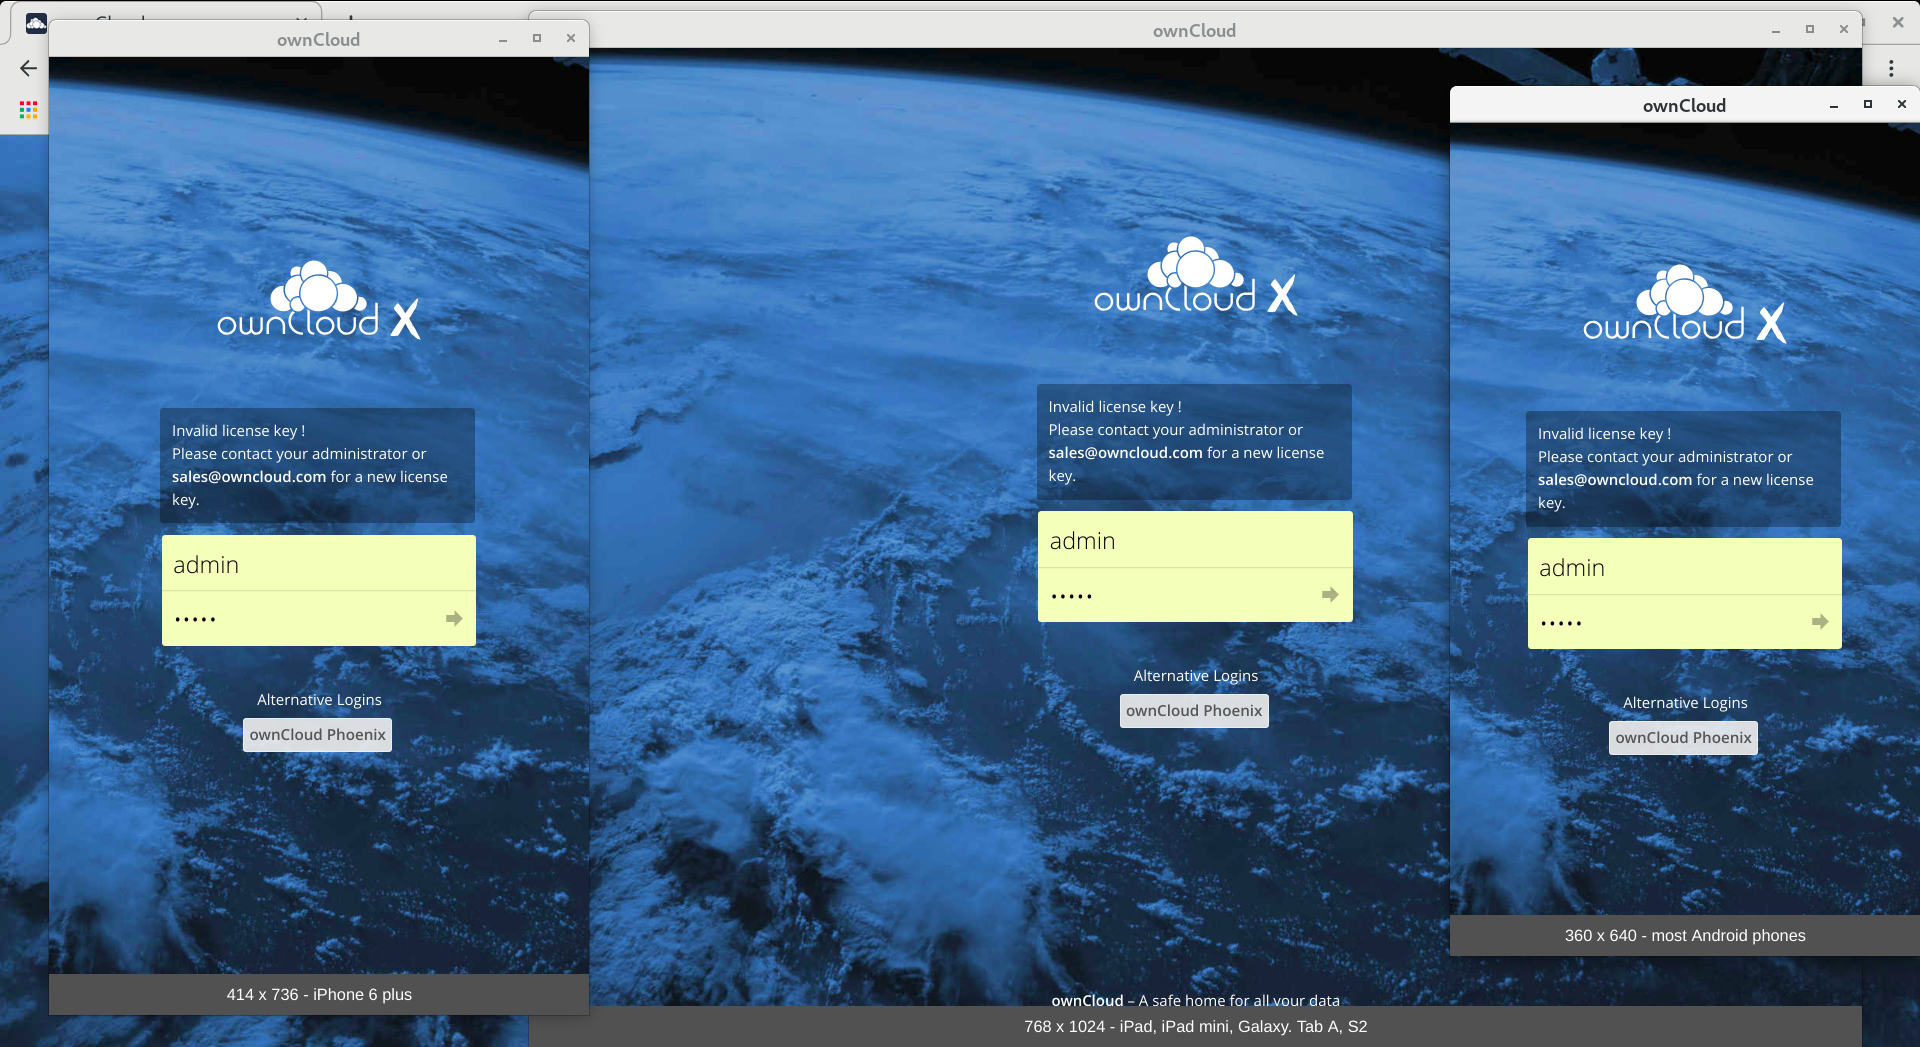Screen dimensions: 1920x1047
Task: Select ownCloud Phoenix login in the iPhone window
Action: [x=317, y=734]
